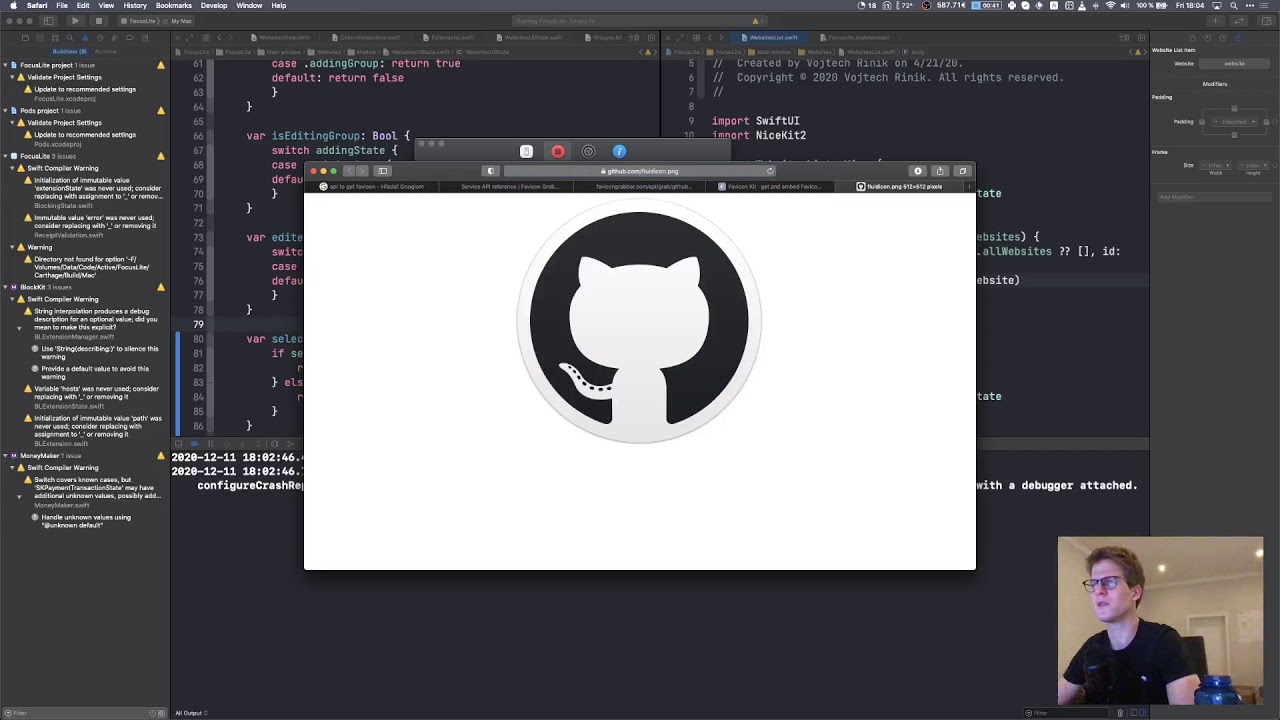Click the blue info icon in recording toolbar
Screen dimensions: 1280x720
coord(619,151)
